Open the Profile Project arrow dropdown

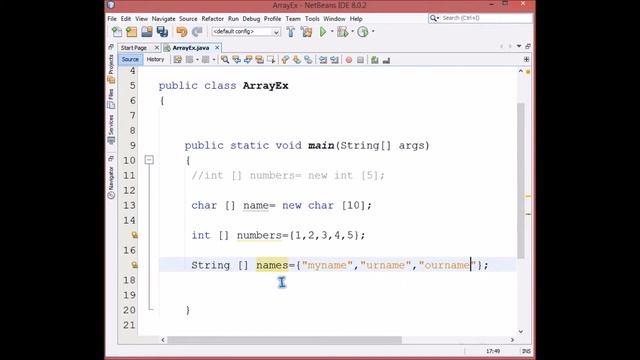coord(373,31)
